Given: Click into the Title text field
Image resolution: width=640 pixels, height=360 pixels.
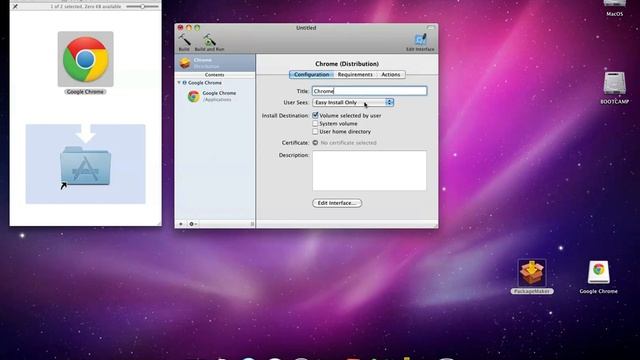Looking at the screenshot, I should 369,91.
